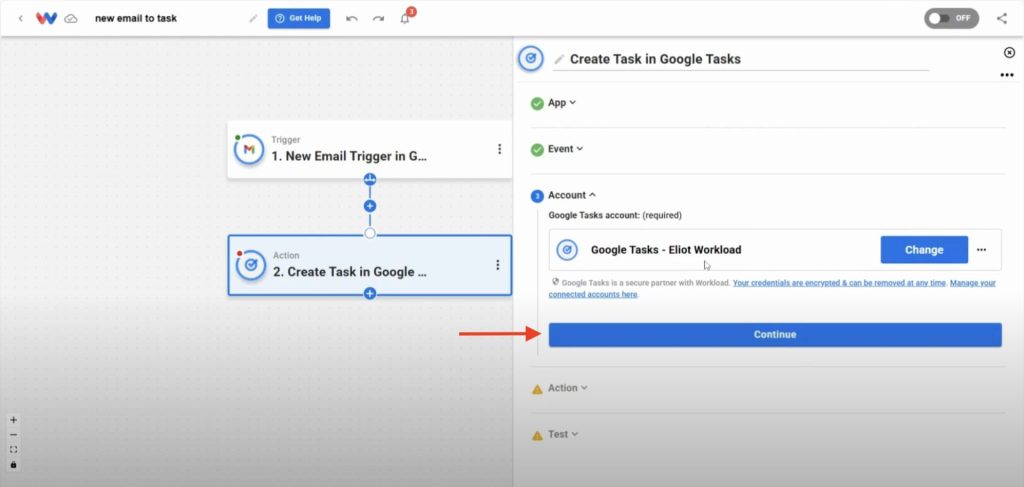Click the App green check icon
This screenshot has width=1024, height=487.
click(x=537, y=103)
